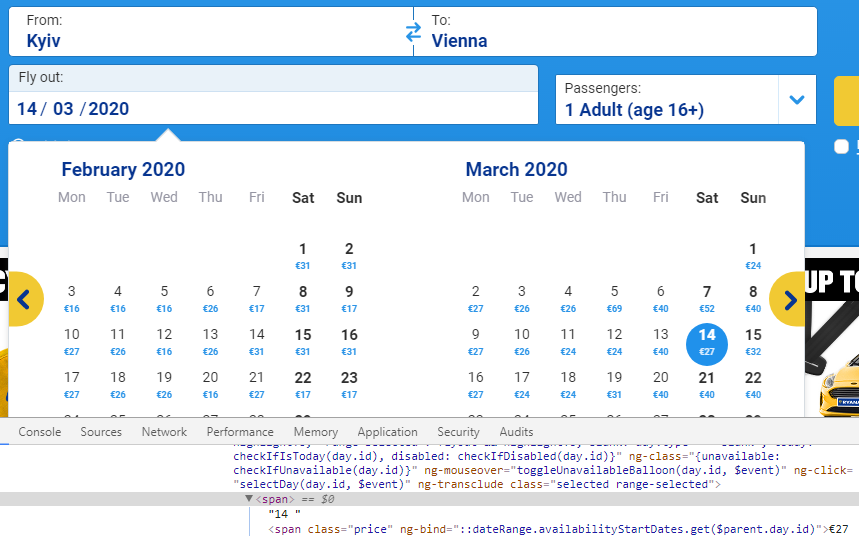Click the From field showing Kyiv
This screenshot has width=859, height=536.
pyautogui.click(x=200, y=32)
